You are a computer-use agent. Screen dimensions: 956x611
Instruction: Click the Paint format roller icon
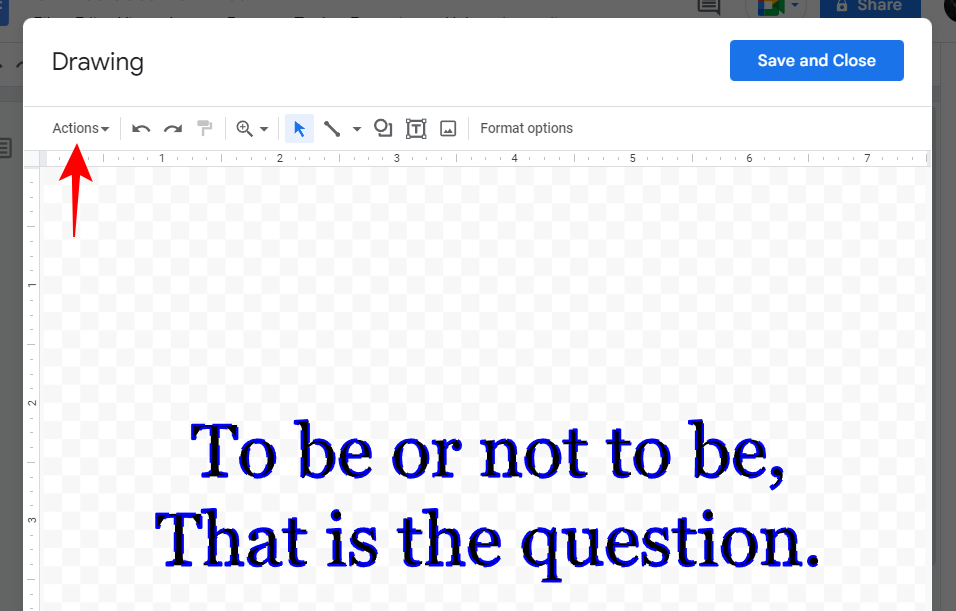tap(204, 128)
